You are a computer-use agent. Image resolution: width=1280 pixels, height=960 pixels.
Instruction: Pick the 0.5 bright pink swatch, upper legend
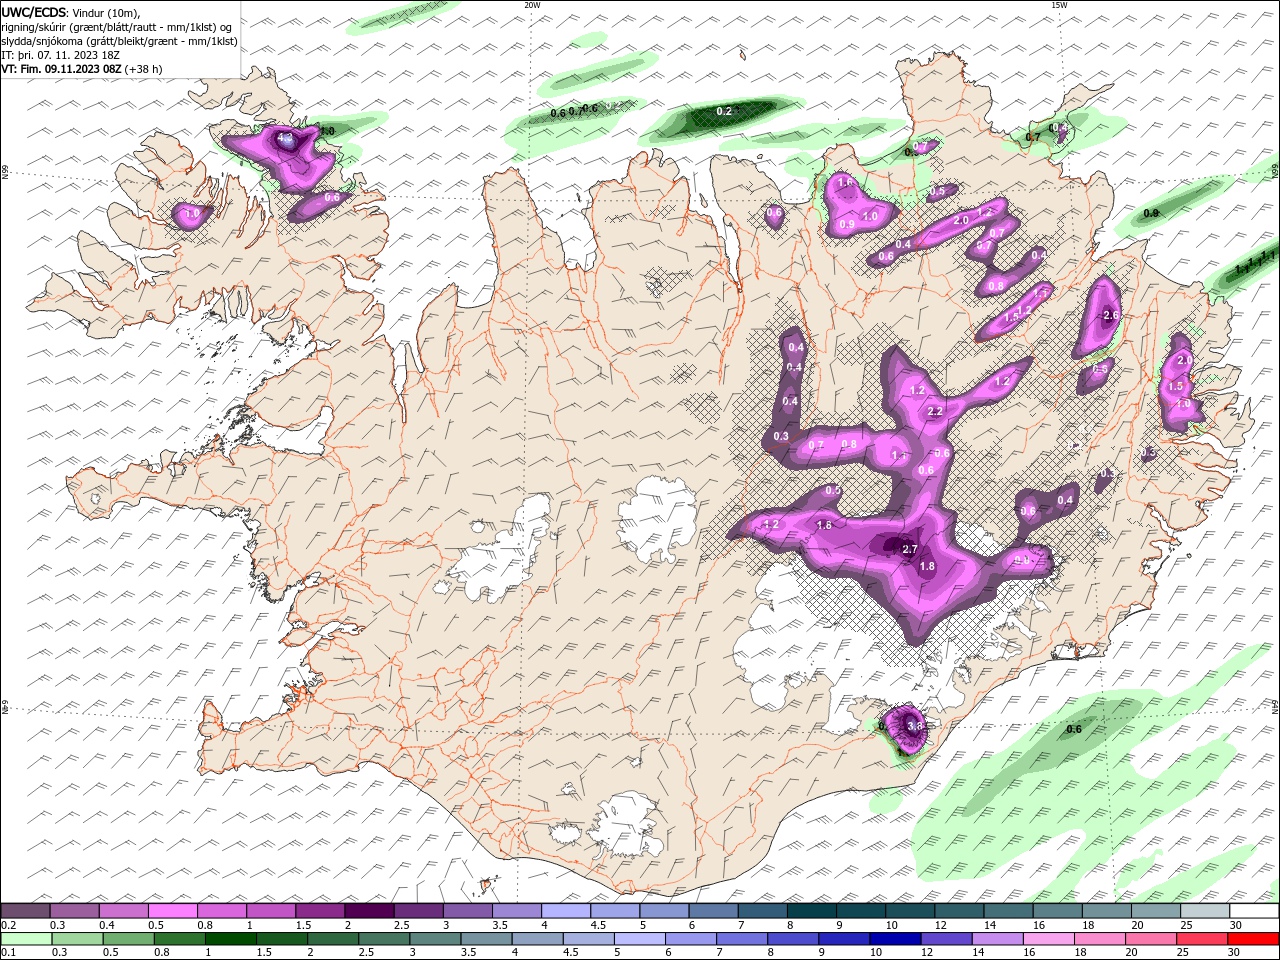172,911
